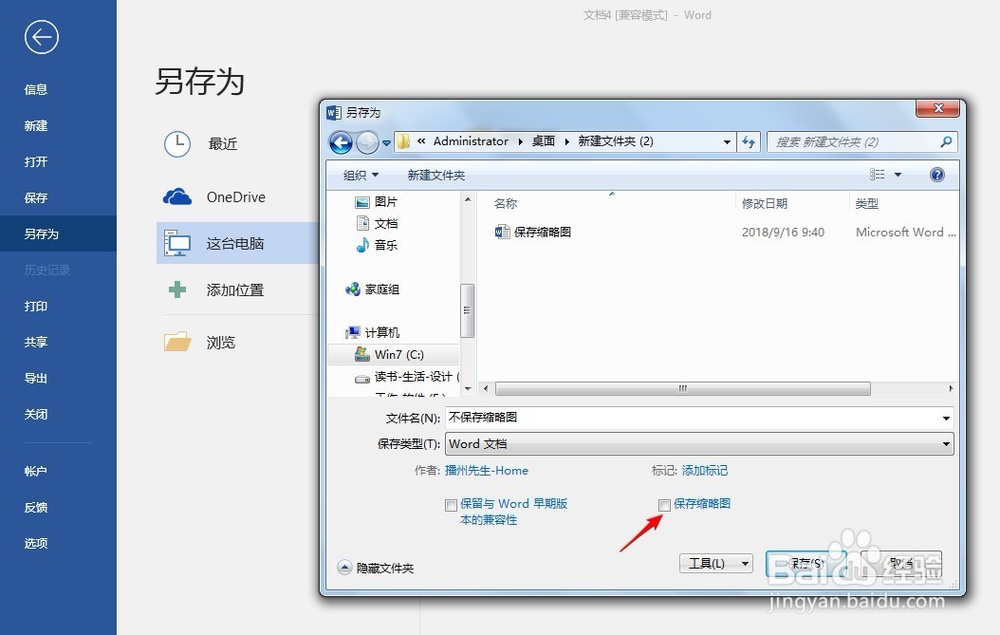Check 保留与 Word 早期版本的兼容性
The height and width of the screenshot is (635, 1000).
click(451, 505)
